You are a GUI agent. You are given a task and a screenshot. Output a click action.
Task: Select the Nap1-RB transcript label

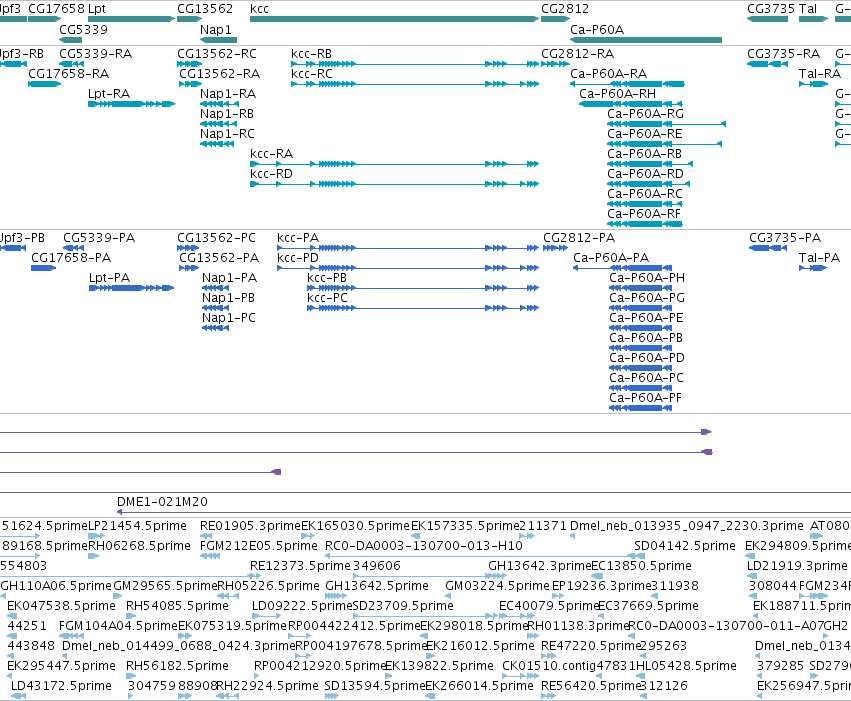(x=227, y=113)
